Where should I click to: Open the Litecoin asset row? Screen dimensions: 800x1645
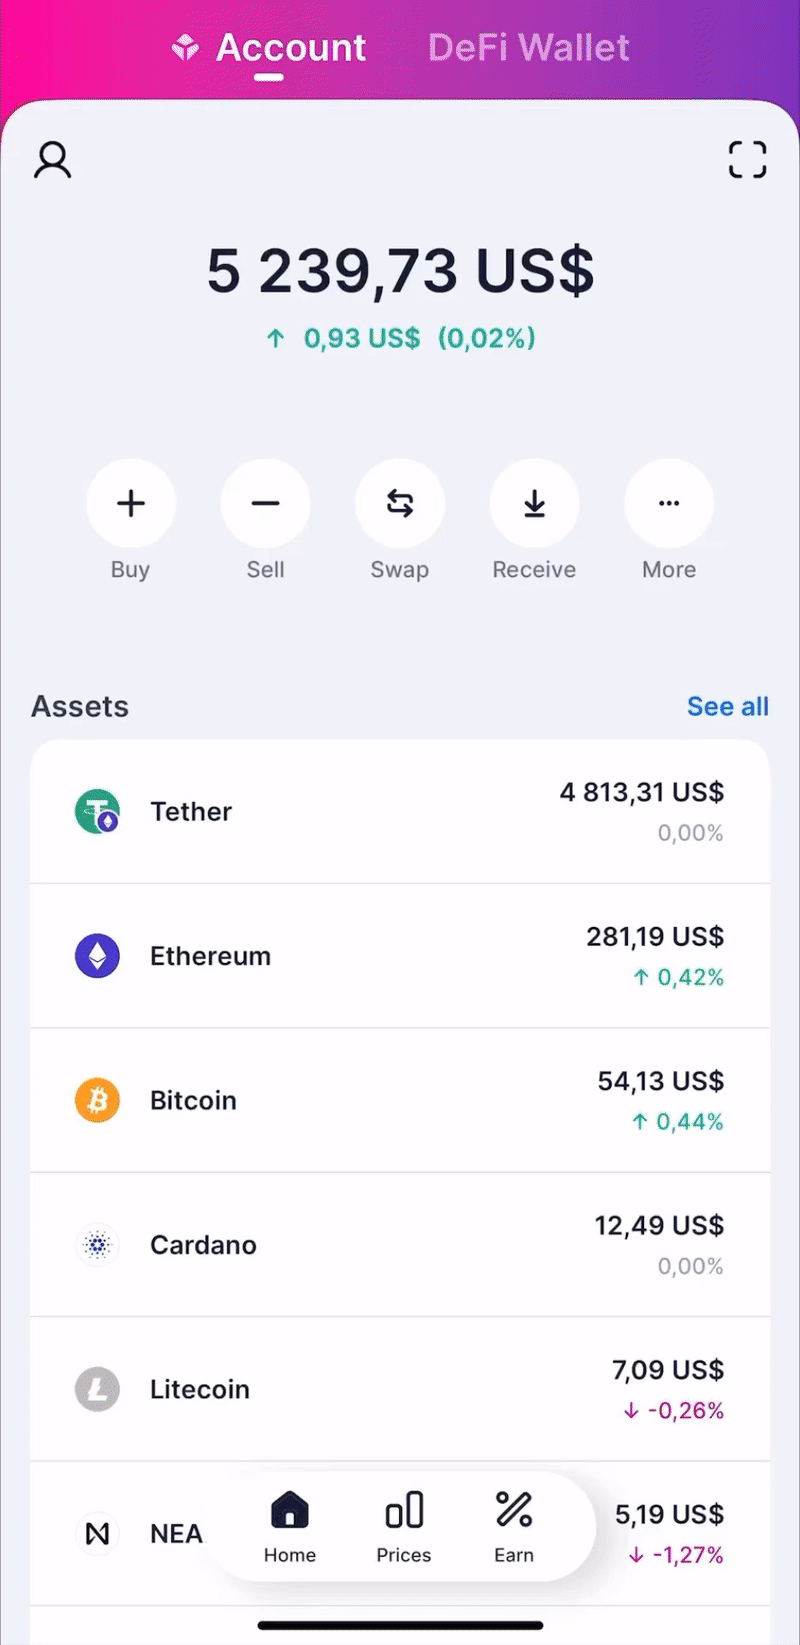400,1389
